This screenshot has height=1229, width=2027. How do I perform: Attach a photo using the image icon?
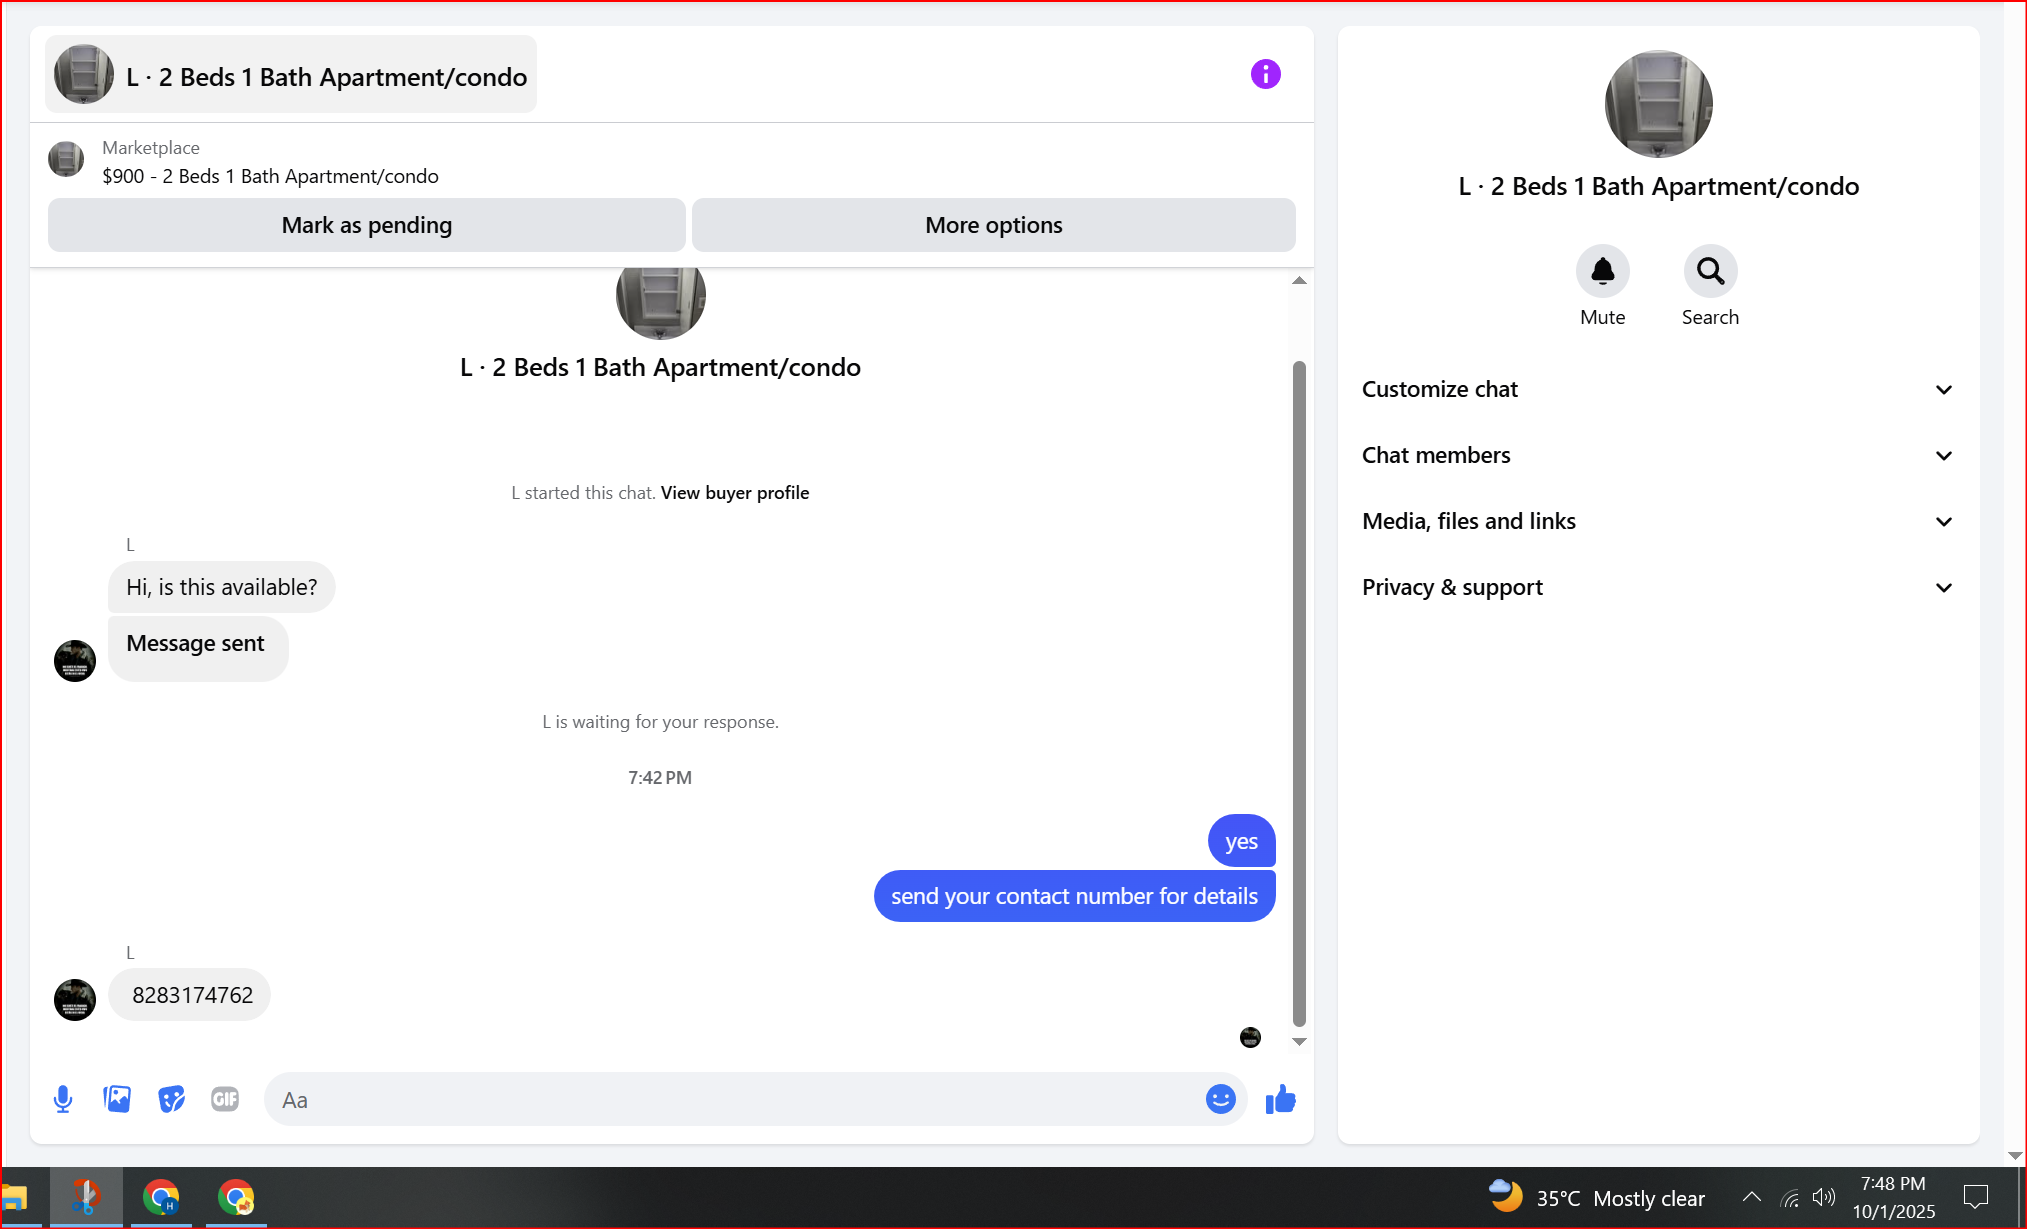pyautogui.click(x=117, y=1099)
